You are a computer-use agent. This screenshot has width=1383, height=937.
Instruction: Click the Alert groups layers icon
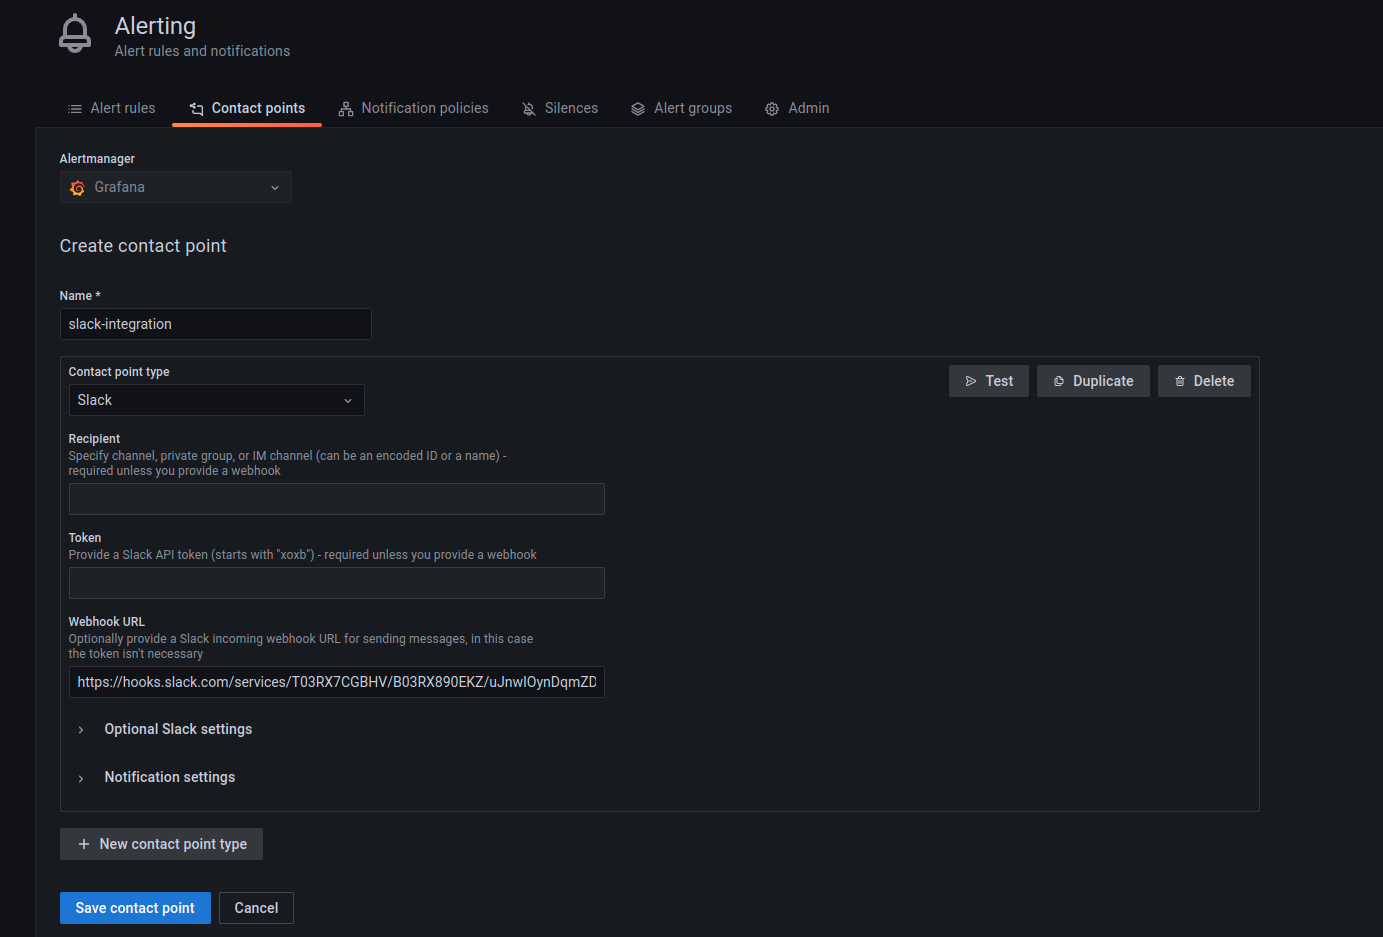[x=638, y=109]
